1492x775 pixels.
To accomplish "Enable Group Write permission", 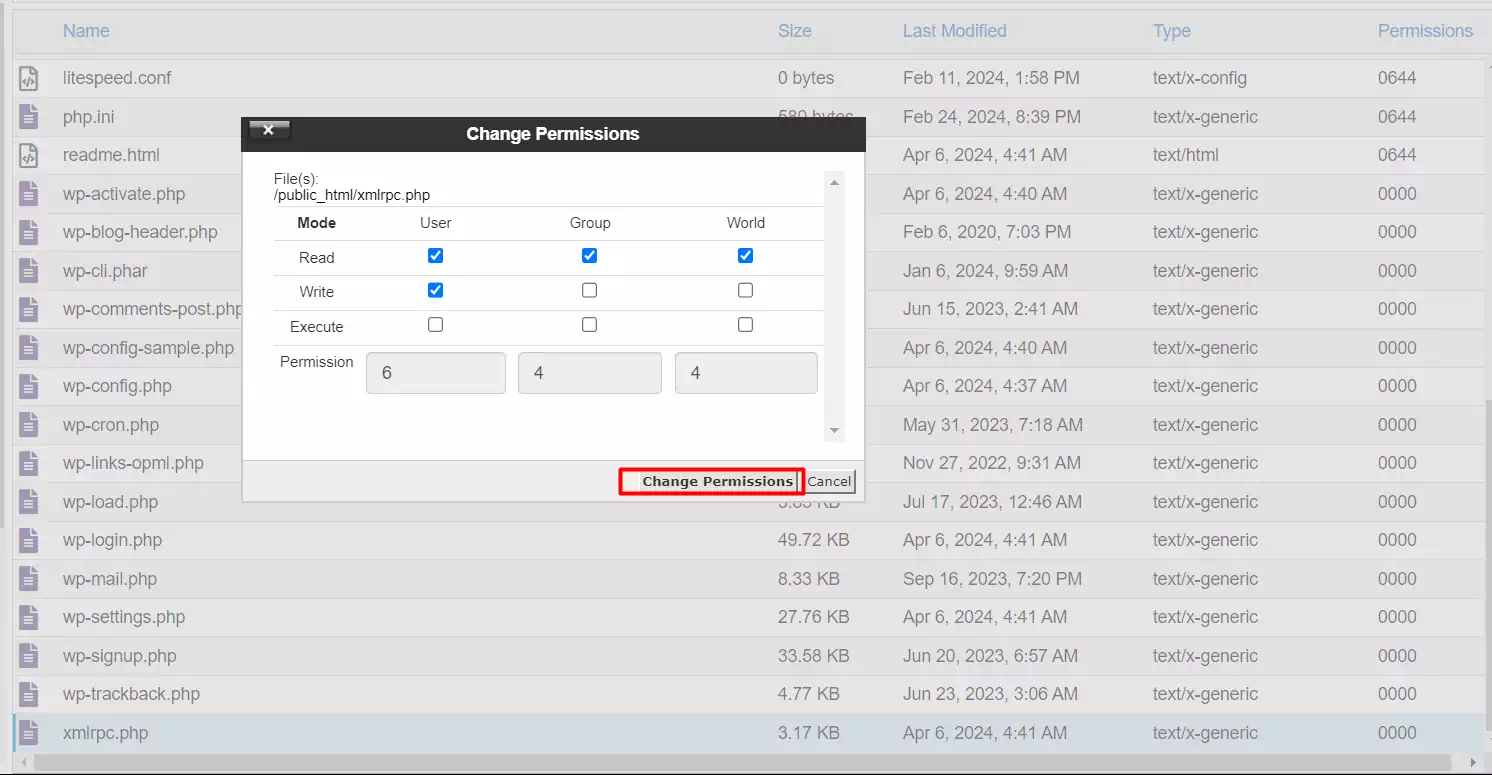I will click(x=589, y=290).
